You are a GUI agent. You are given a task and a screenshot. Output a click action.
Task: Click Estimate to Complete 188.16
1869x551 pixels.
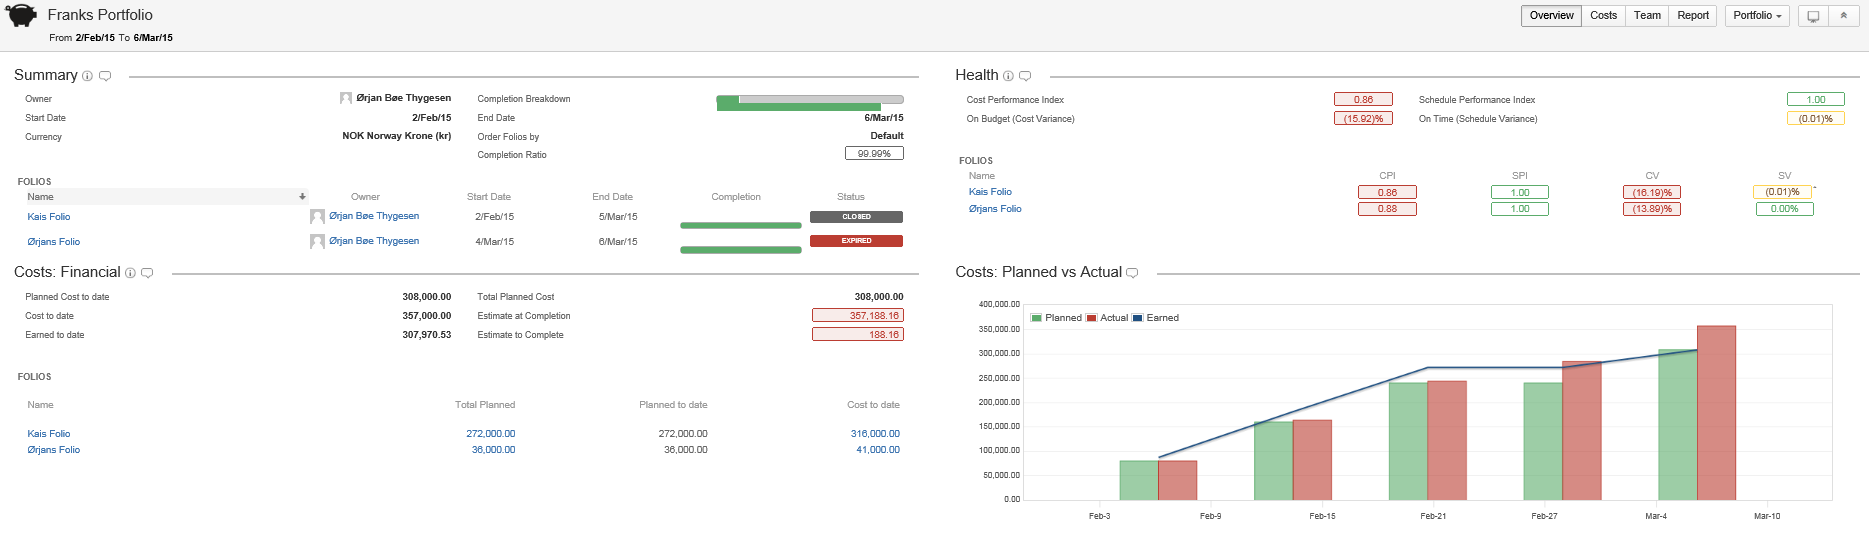[x=858, y=335]
